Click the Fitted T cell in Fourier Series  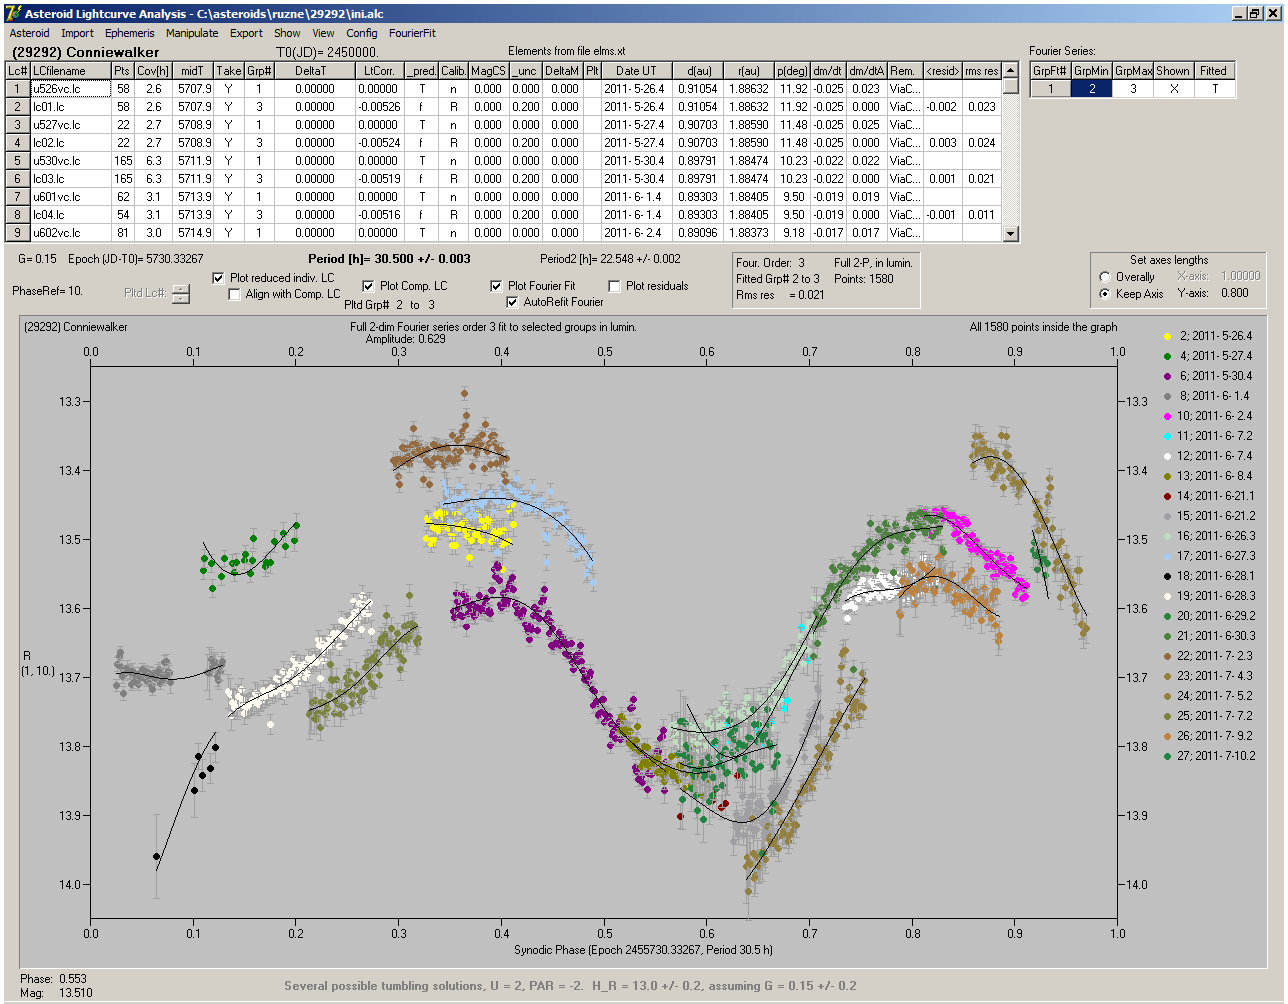1214,89
